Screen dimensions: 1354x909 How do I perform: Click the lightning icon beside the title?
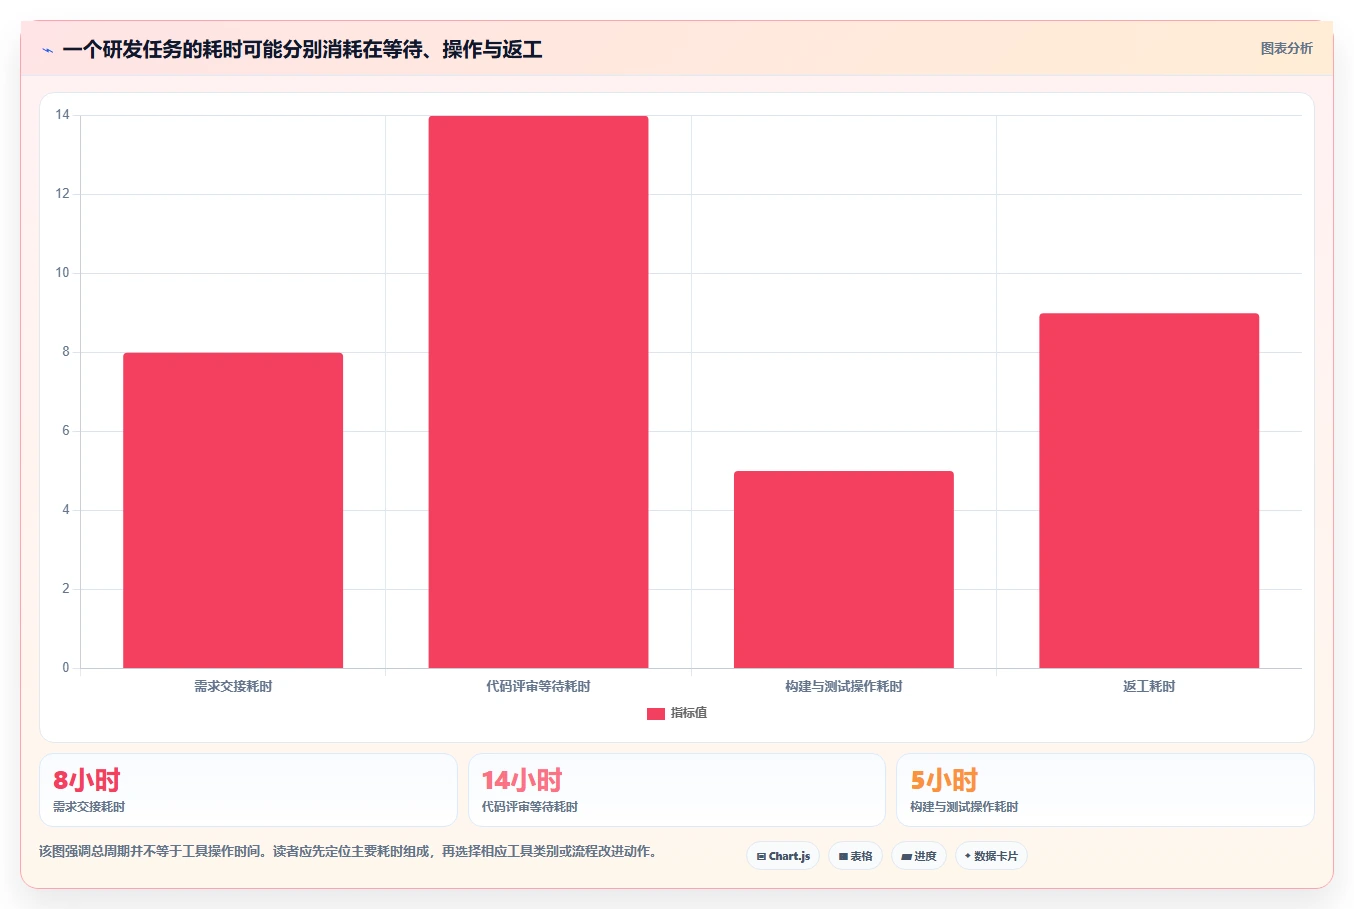pos(47,50)
